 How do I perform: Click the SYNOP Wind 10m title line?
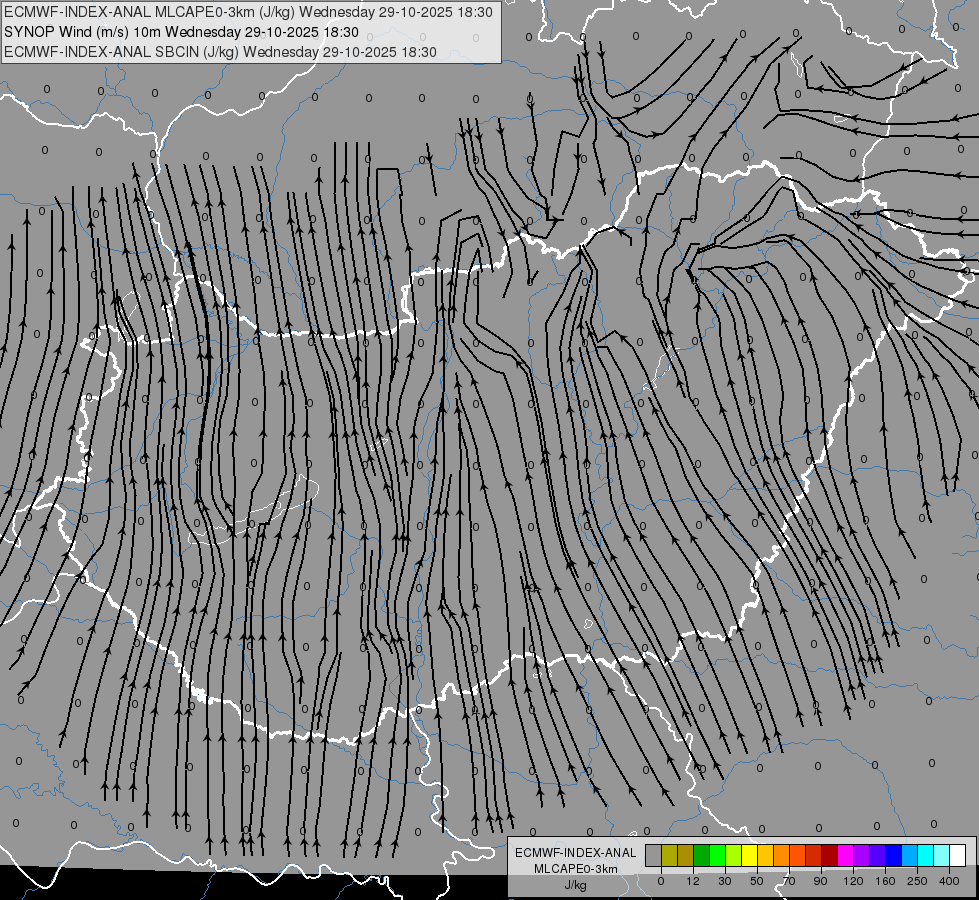(x=182, y=32)
